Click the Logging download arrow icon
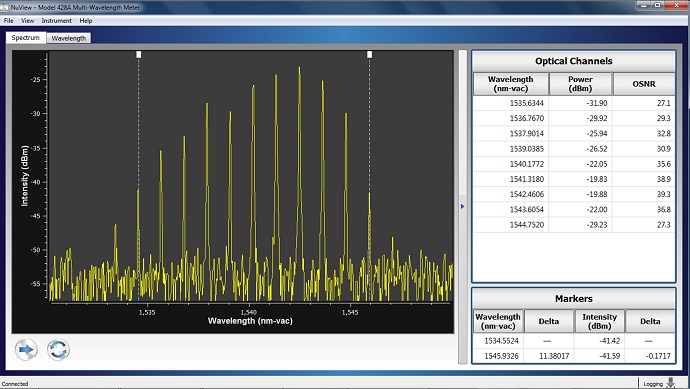Image resolution: width=690 pixels, height=389 pixels. 671,383
